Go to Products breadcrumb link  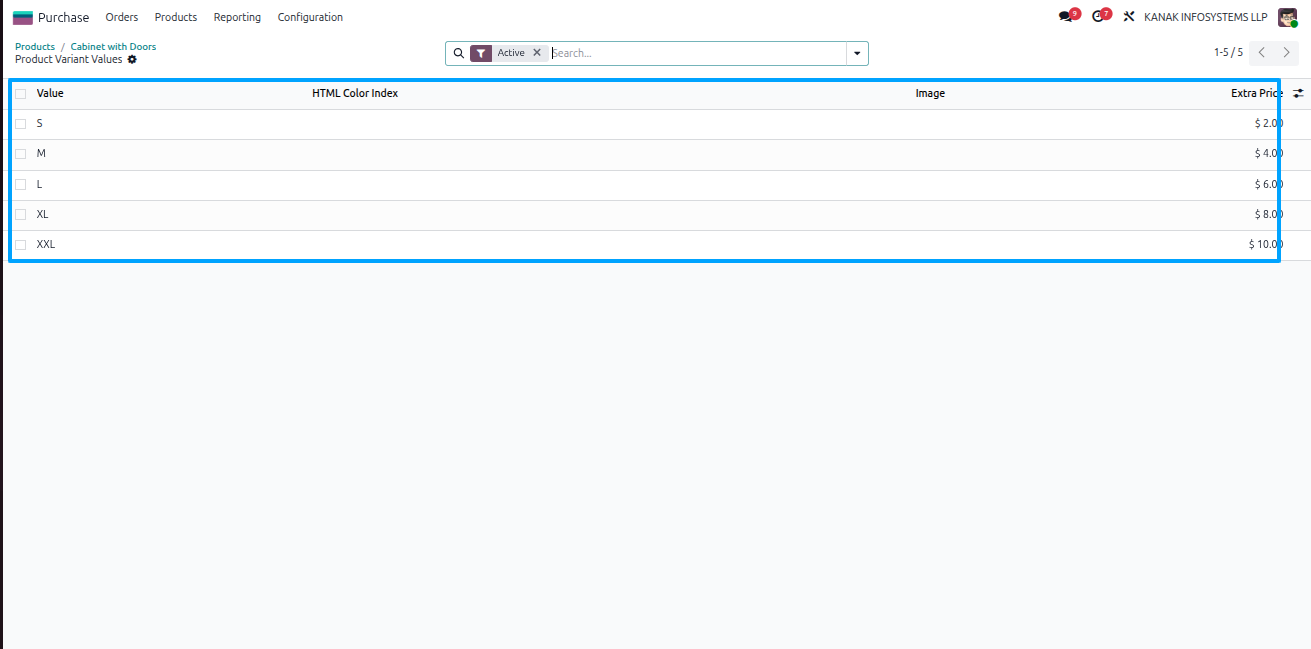35,47
